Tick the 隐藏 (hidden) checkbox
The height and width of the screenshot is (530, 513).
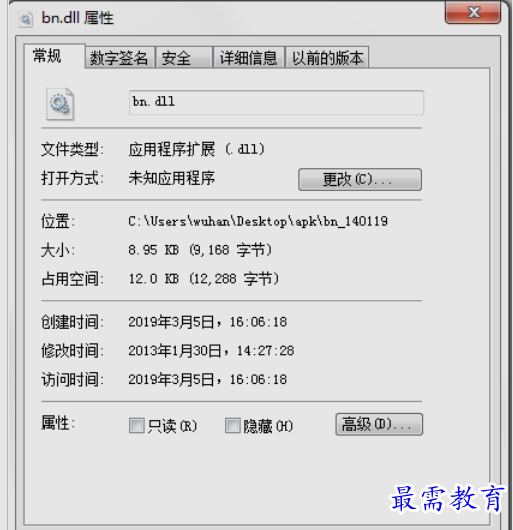point(233,426)
